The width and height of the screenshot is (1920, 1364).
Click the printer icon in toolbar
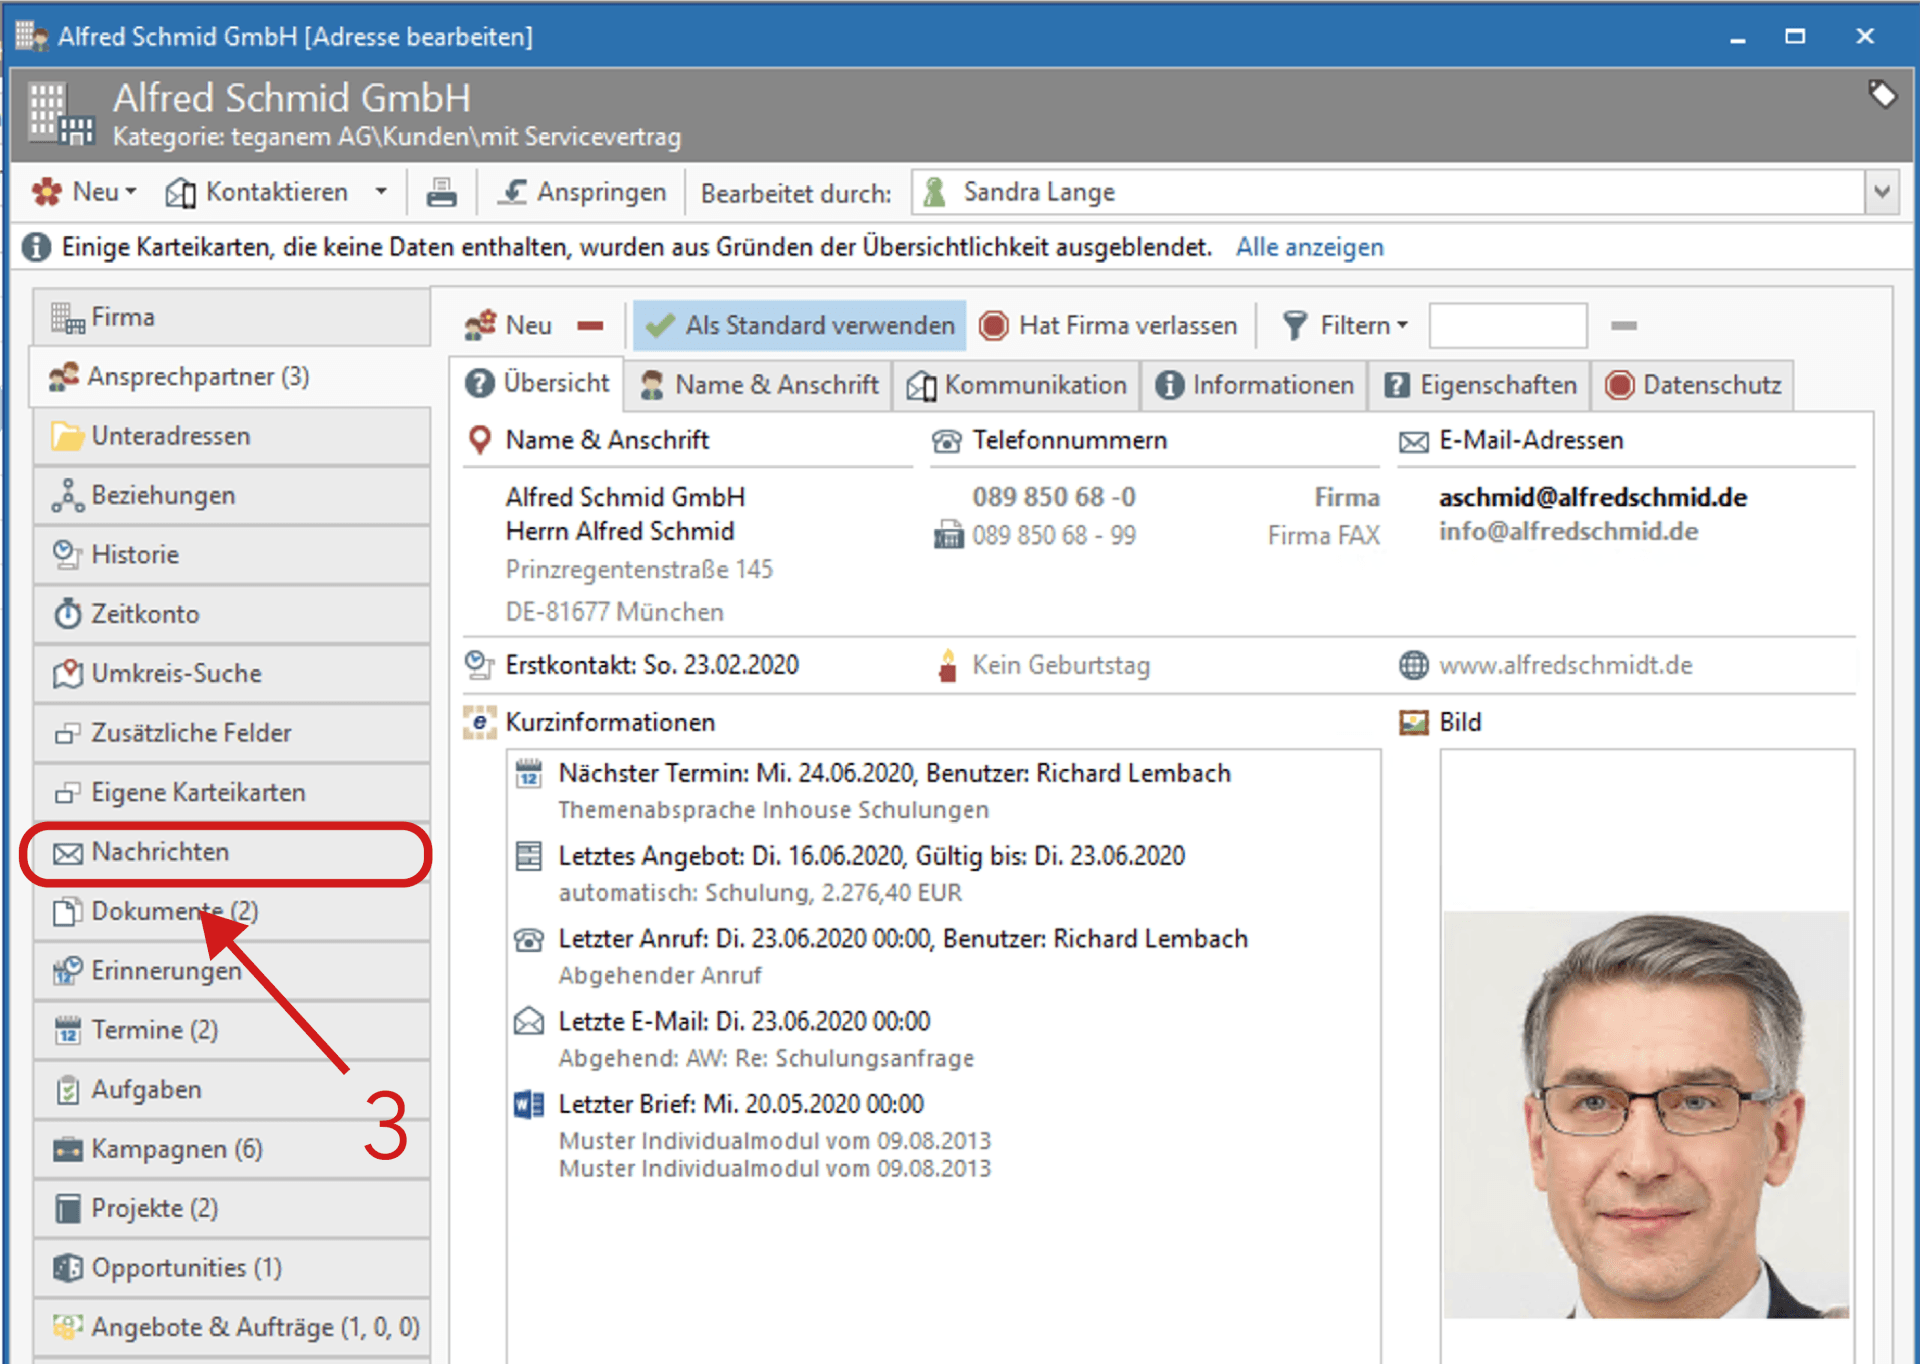coord(441,192)
